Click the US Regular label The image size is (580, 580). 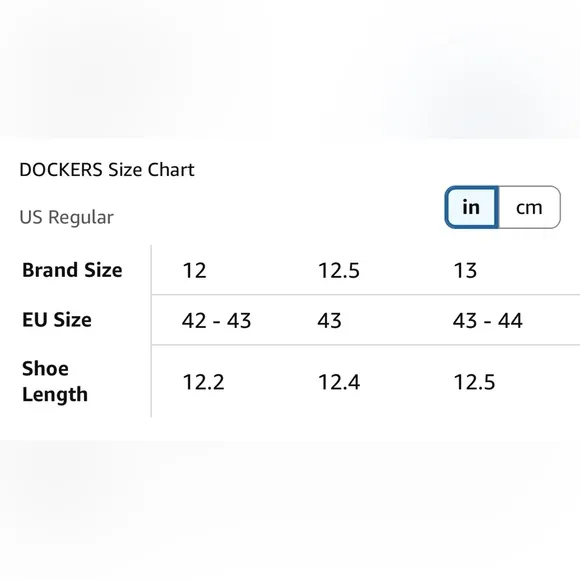point(67,217)
